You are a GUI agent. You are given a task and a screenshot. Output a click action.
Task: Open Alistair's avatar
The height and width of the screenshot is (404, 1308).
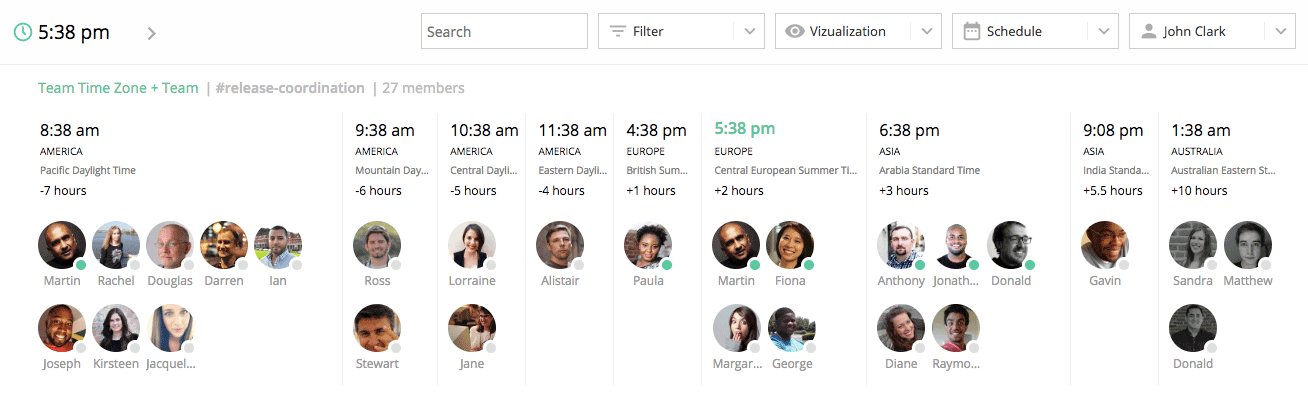click(x=560, y=246)
